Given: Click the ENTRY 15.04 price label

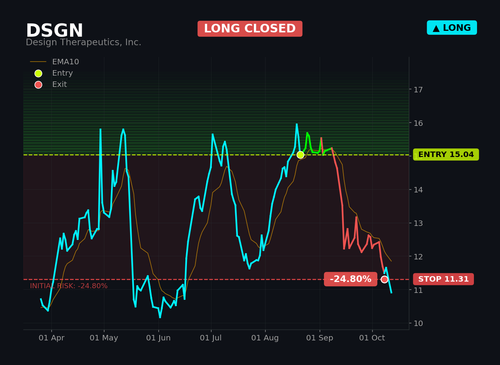Looking at the screenshot, I should point(446,155).
